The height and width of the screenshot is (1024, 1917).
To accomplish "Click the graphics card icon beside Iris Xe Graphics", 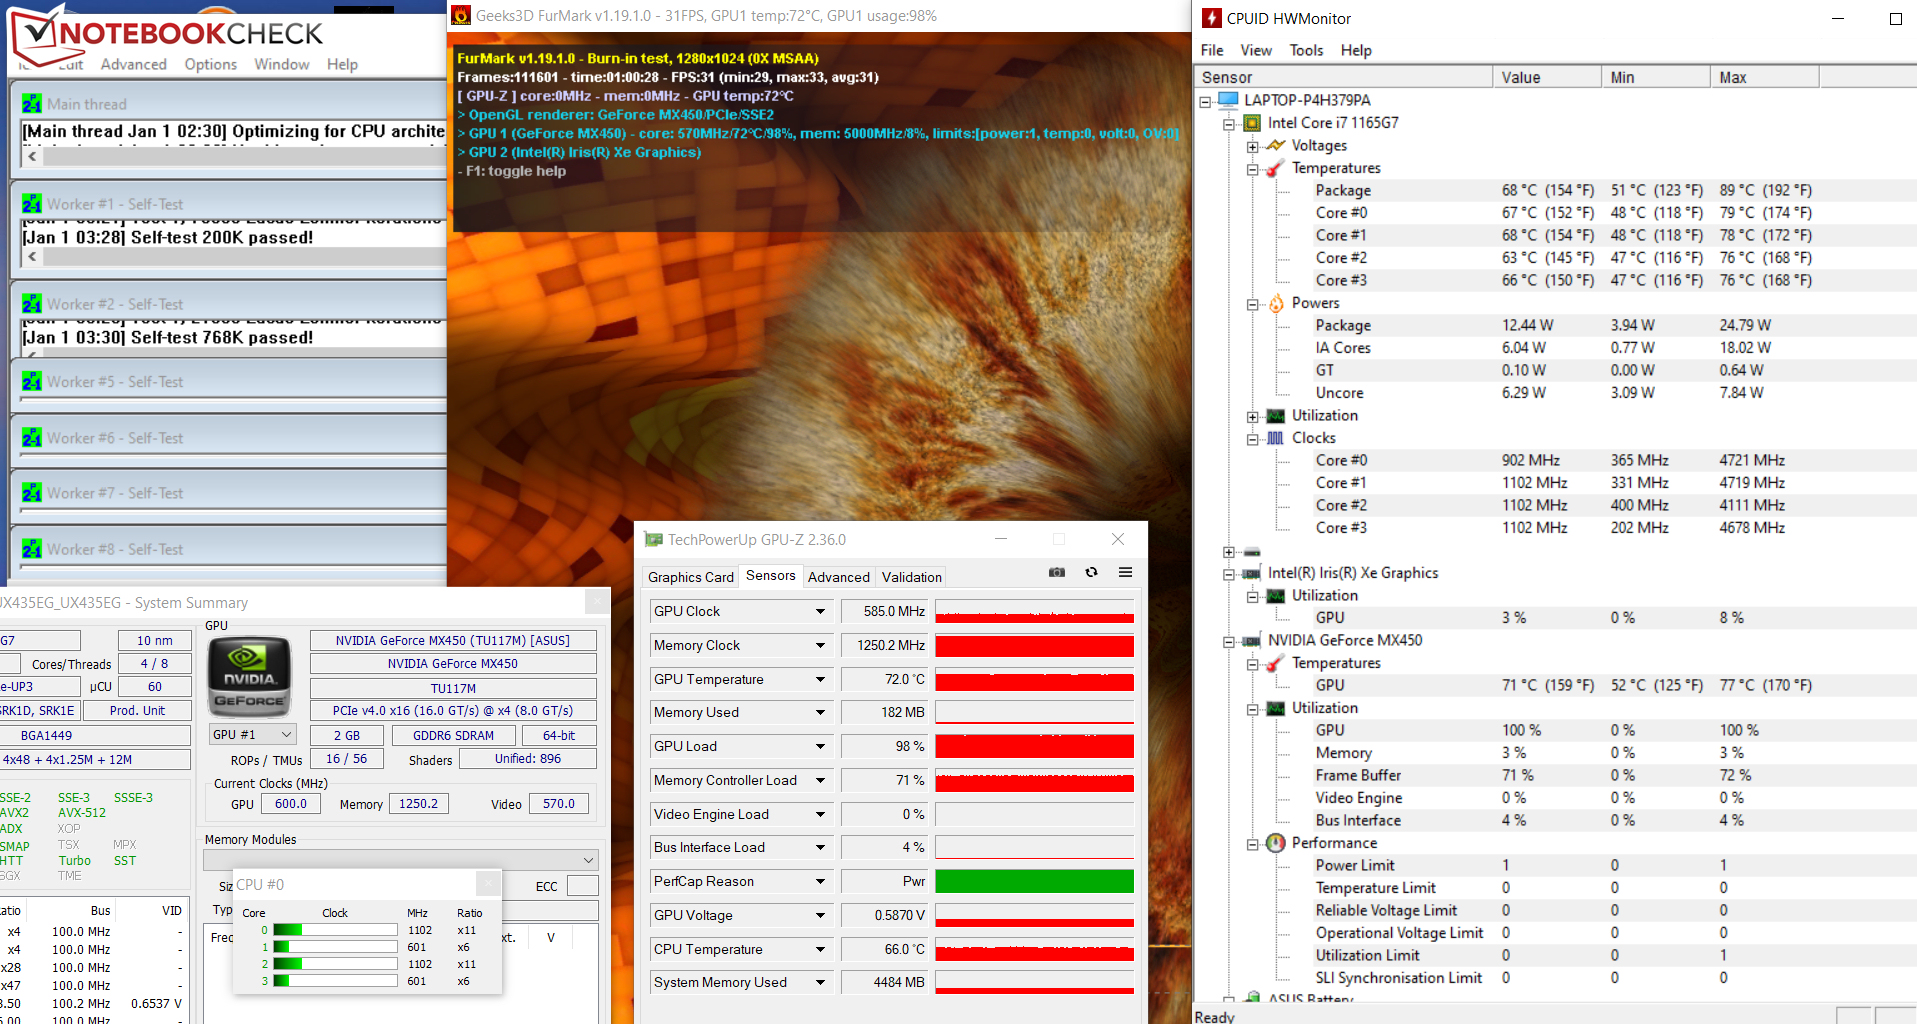I will [x=1251, y=573].
